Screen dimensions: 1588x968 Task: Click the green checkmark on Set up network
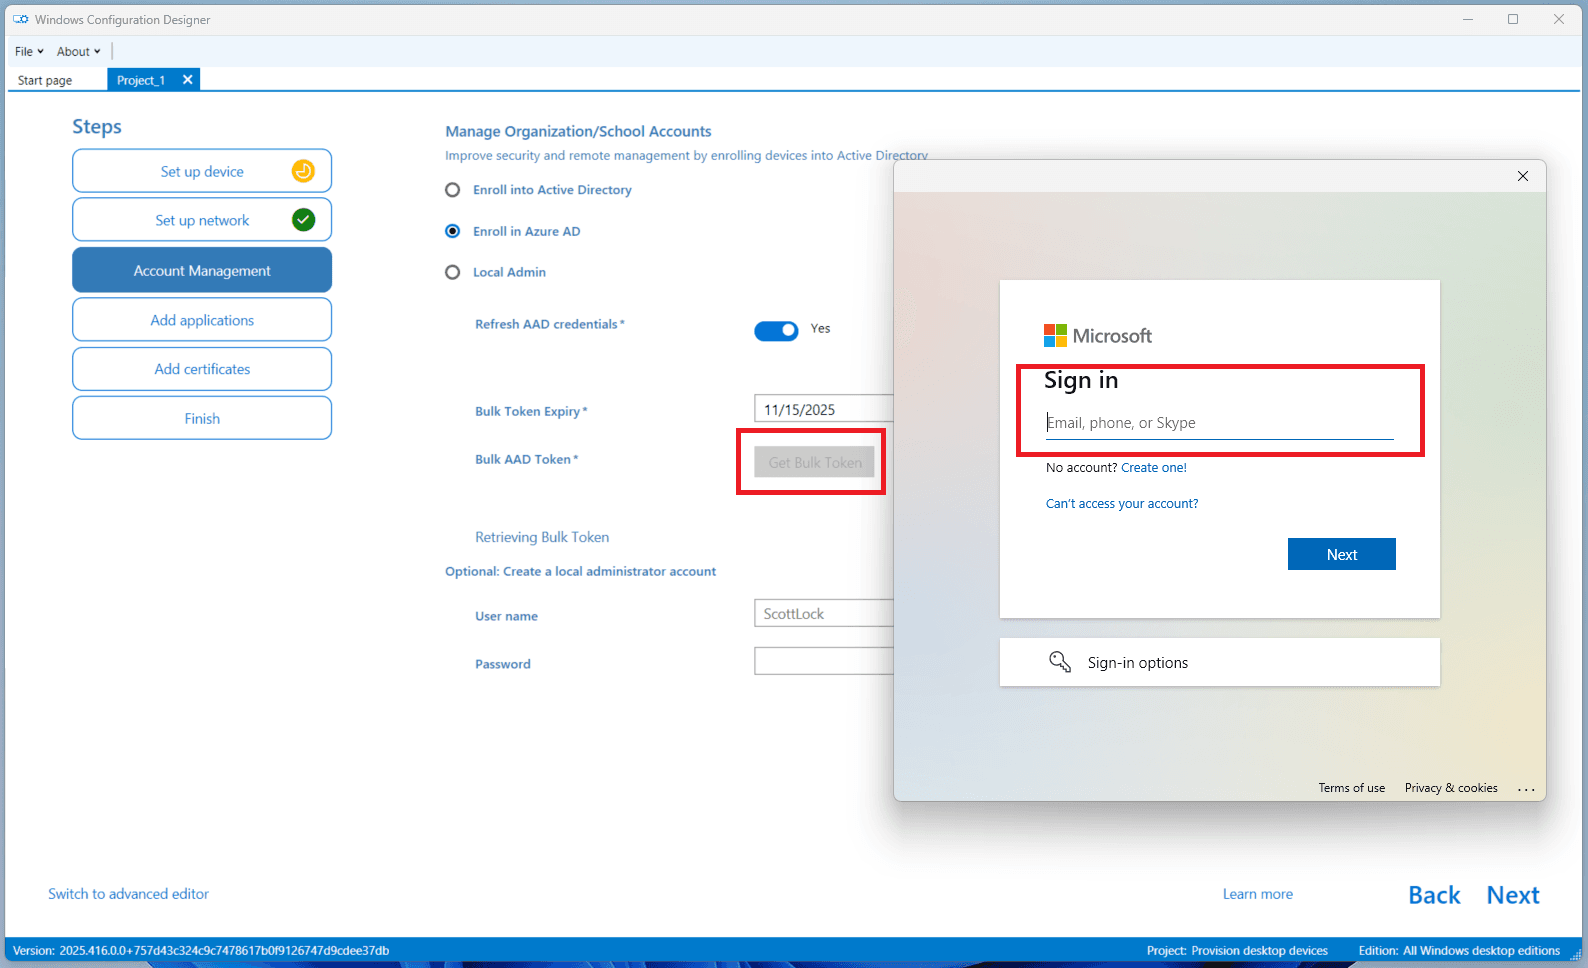[x=303, y=220]
